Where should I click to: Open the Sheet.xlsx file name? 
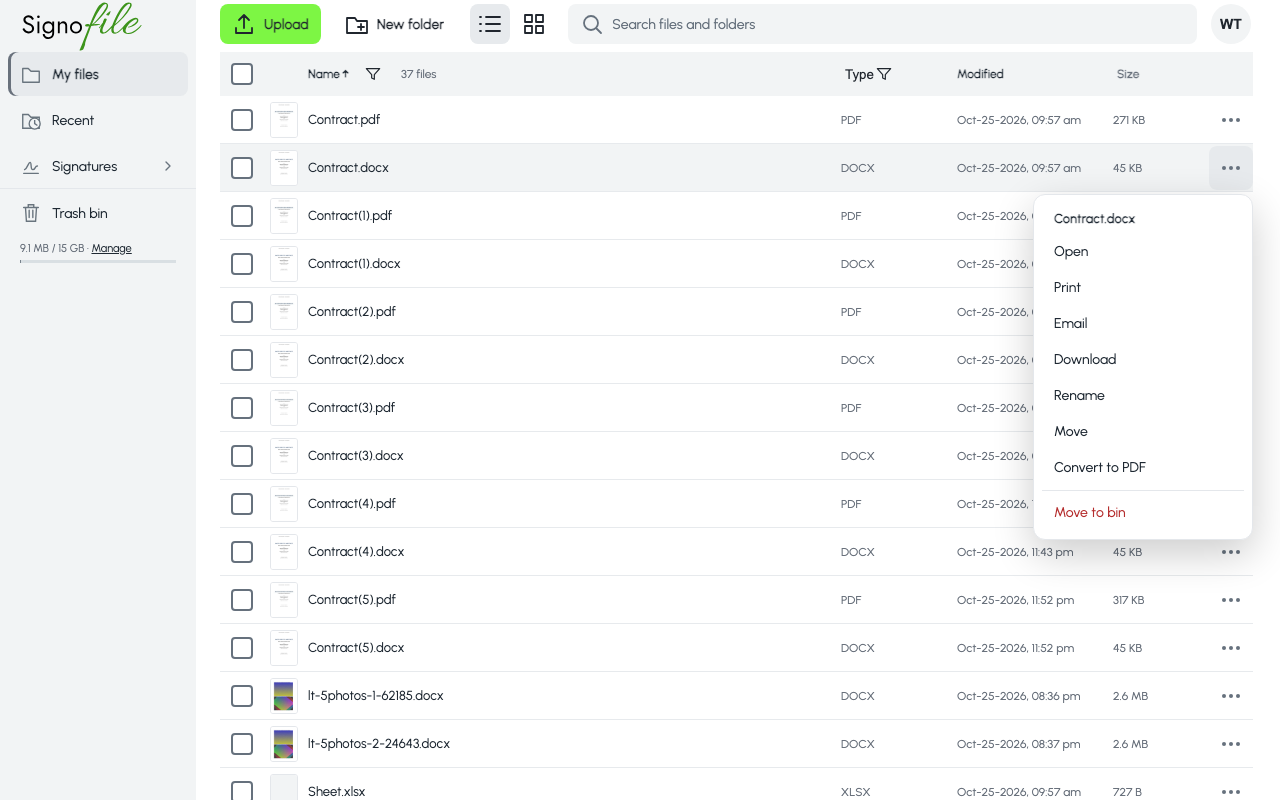pos(336,792)
